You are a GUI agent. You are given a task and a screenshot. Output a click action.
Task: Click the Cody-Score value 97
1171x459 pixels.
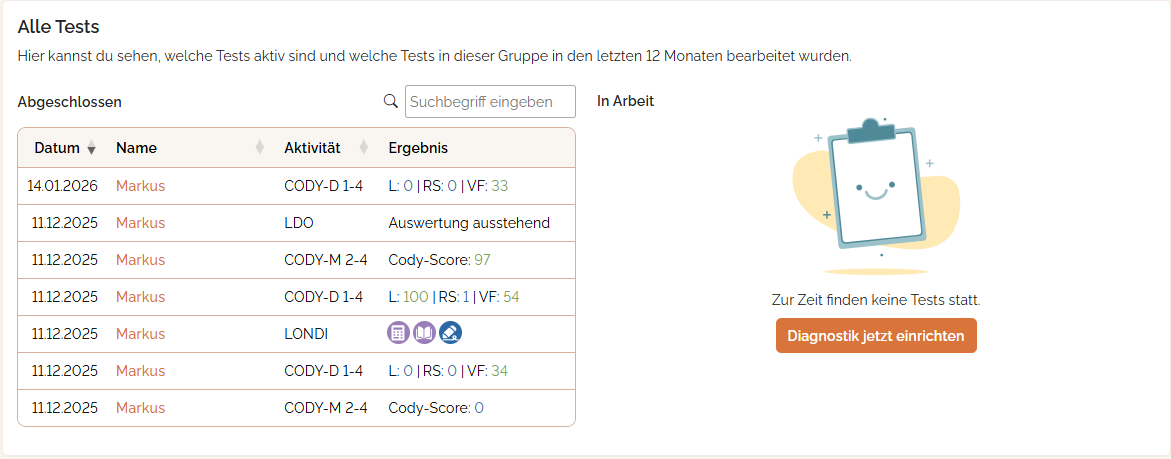[x=482, y=260]
